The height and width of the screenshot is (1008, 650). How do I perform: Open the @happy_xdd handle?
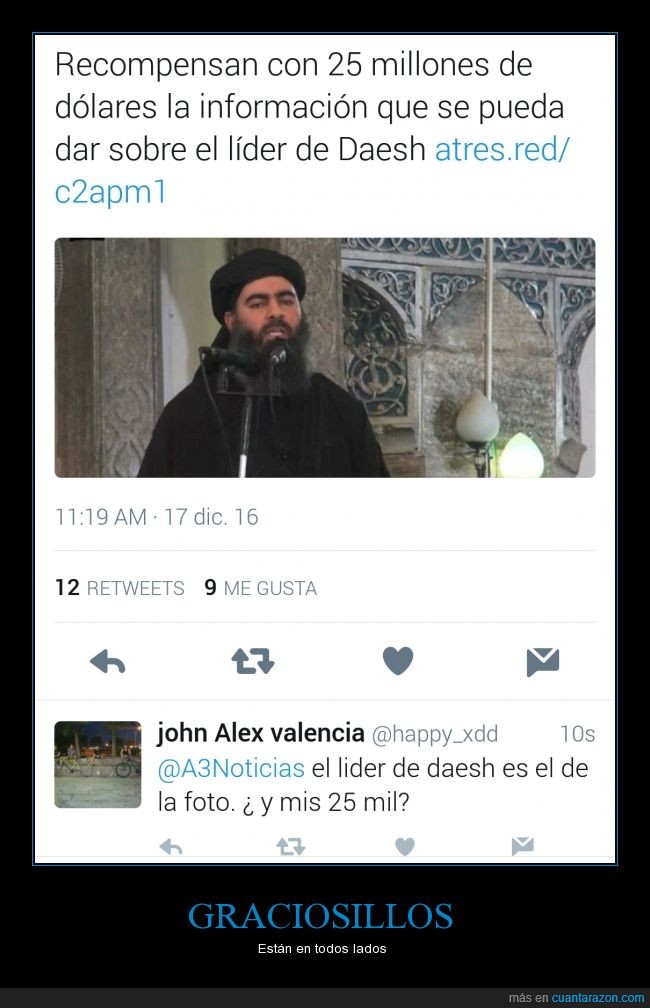click(x=435, y=734)
